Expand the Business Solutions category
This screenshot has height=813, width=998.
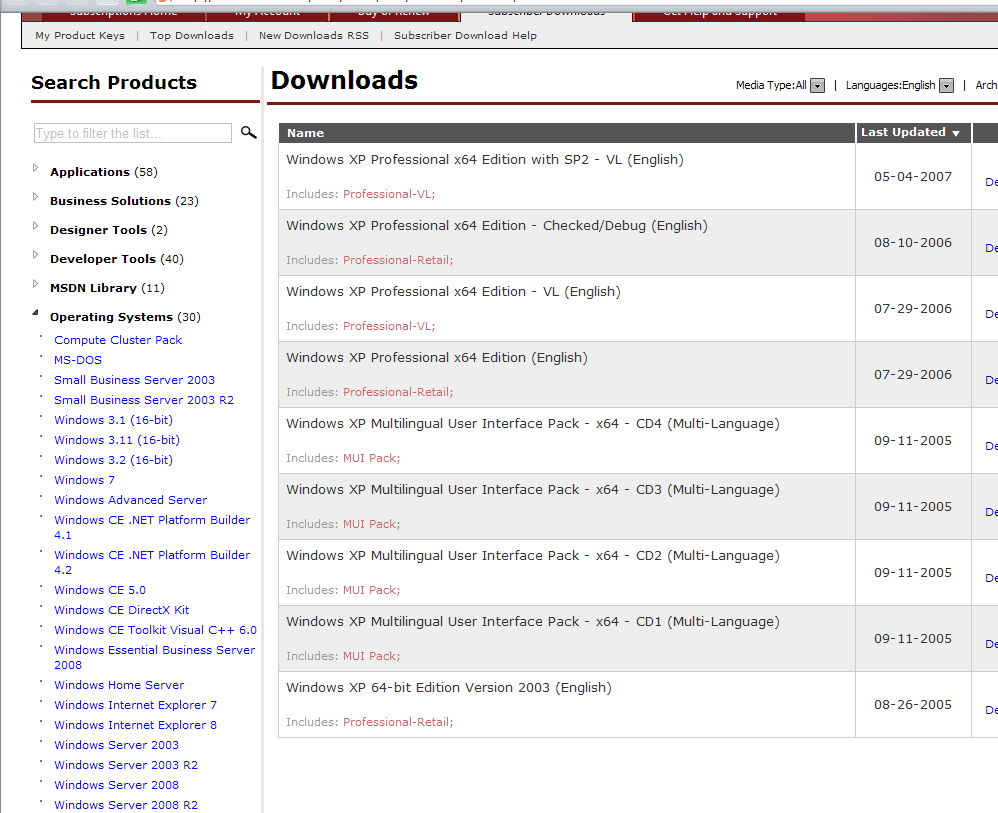click(36, 197)
